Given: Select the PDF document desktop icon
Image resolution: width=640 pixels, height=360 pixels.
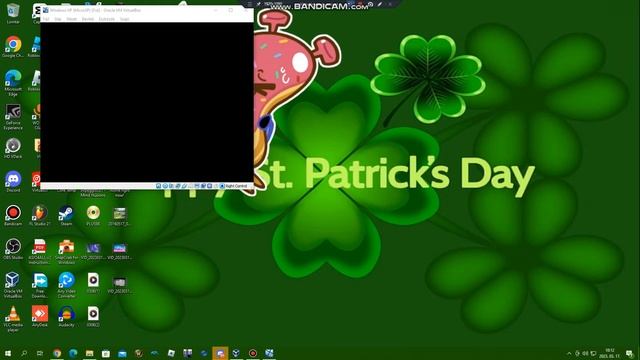Looking at the screenshot, I should [40, 251].
